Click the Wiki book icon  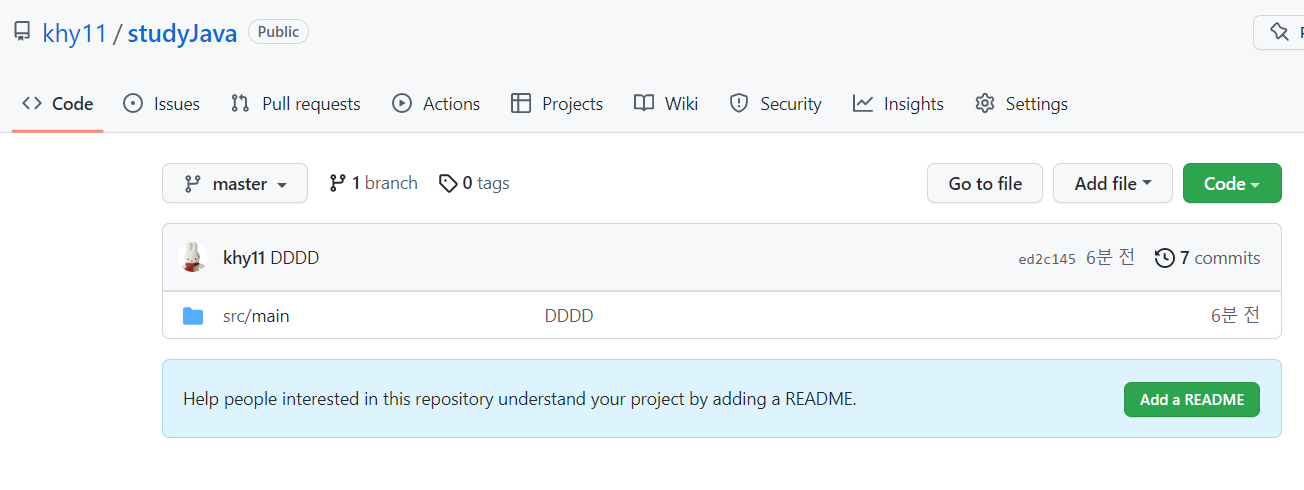[644, 103]
